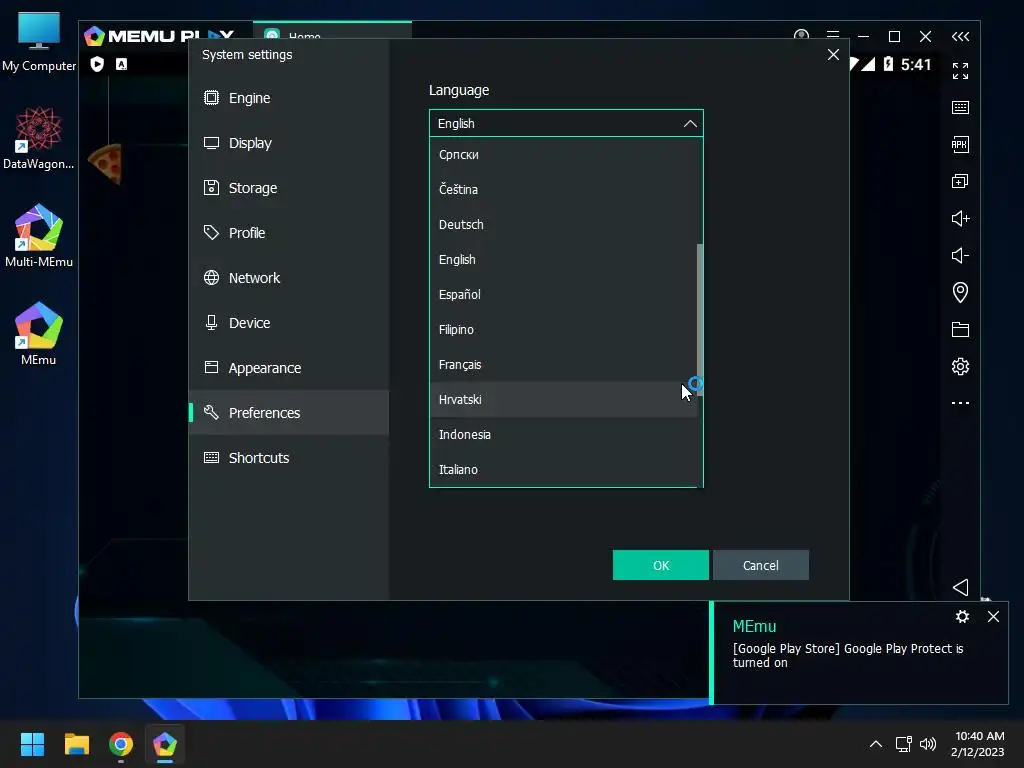Choose Italiano from the language list
Image resolution: width=1024 pixels, height=768 pixels.
(x=564, y=470)
